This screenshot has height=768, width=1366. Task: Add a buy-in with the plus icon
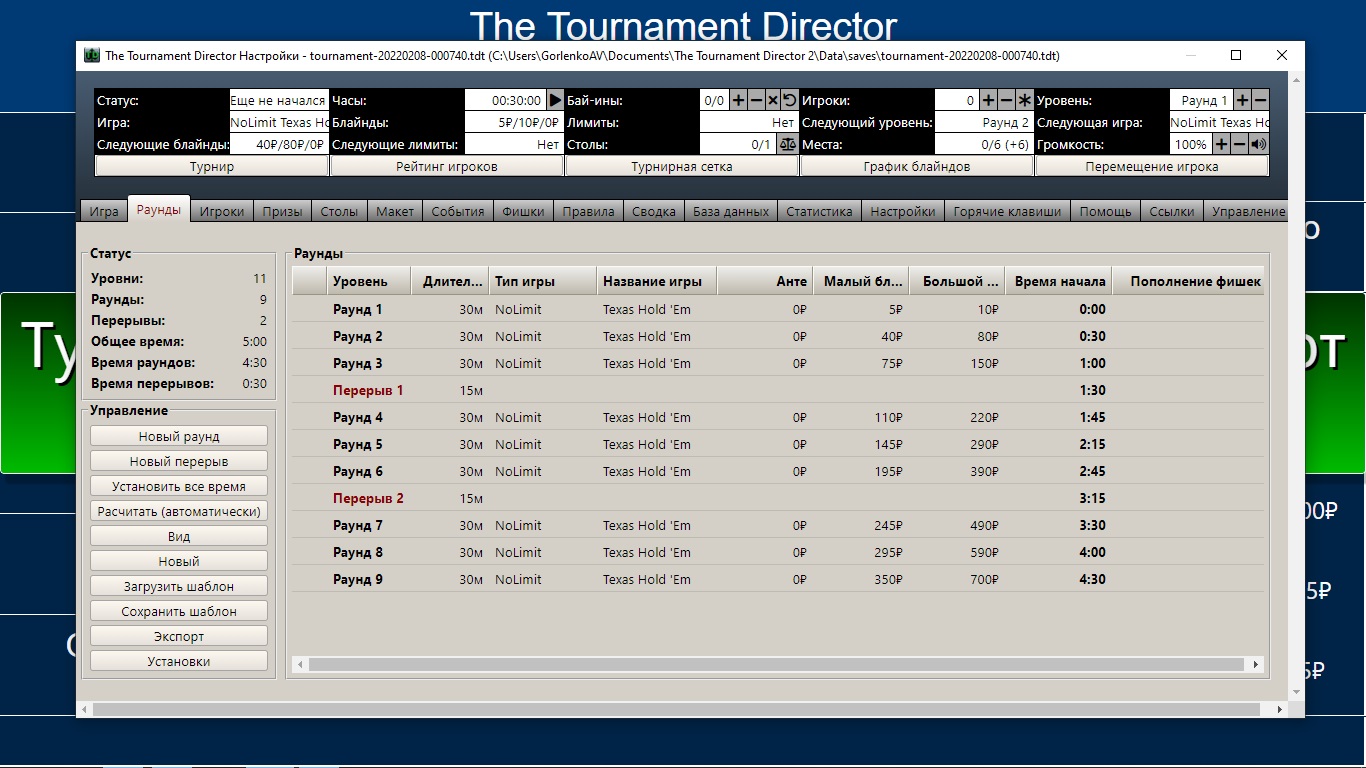click(x=739, y=100)
